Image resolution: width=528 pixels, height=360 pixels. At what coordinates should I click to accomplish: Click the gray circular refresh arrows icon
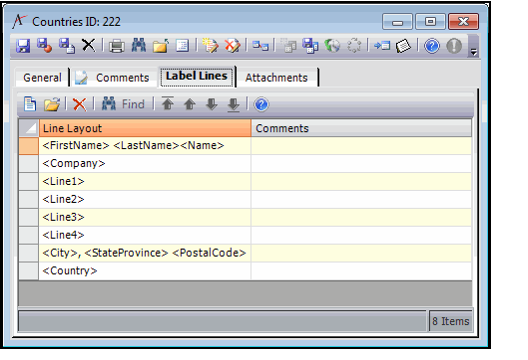pos(354,46)
